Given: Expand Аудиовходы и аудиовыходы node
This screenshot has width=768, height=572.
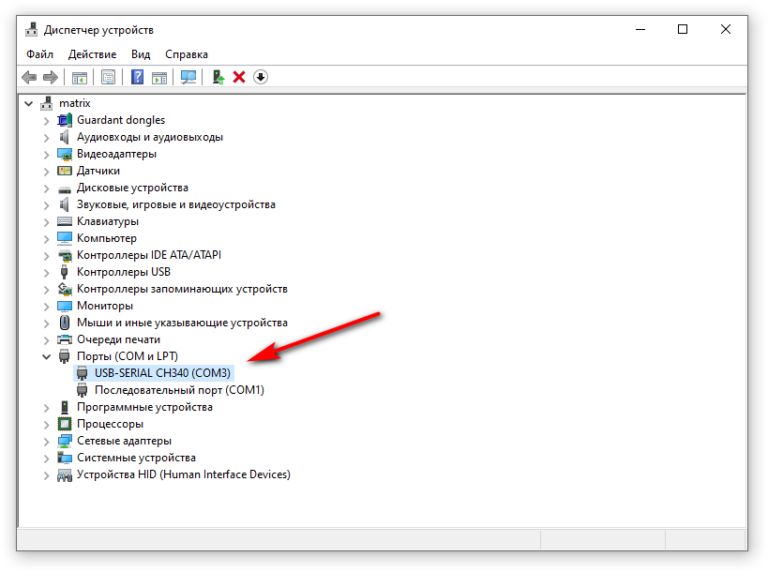Looking at the screenshot, I should point(47,138).
